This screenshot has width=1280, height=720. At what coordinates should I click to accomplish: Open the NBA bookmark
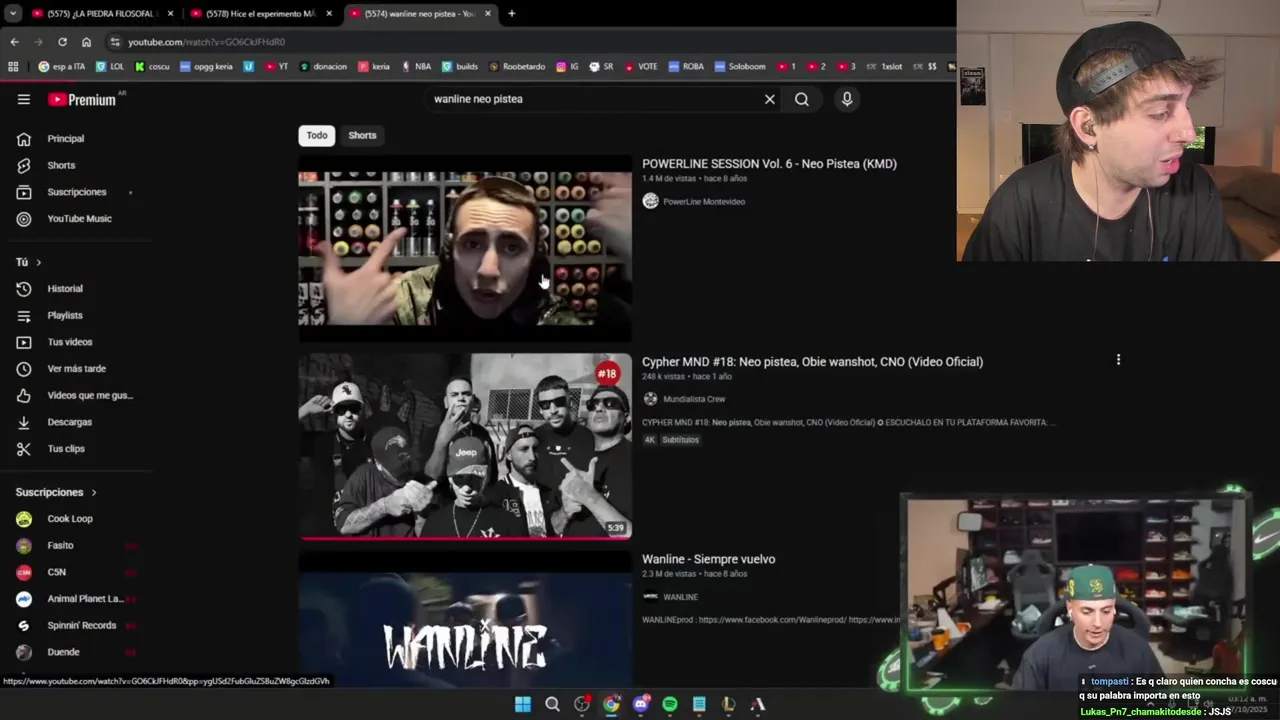pos(416,67)
